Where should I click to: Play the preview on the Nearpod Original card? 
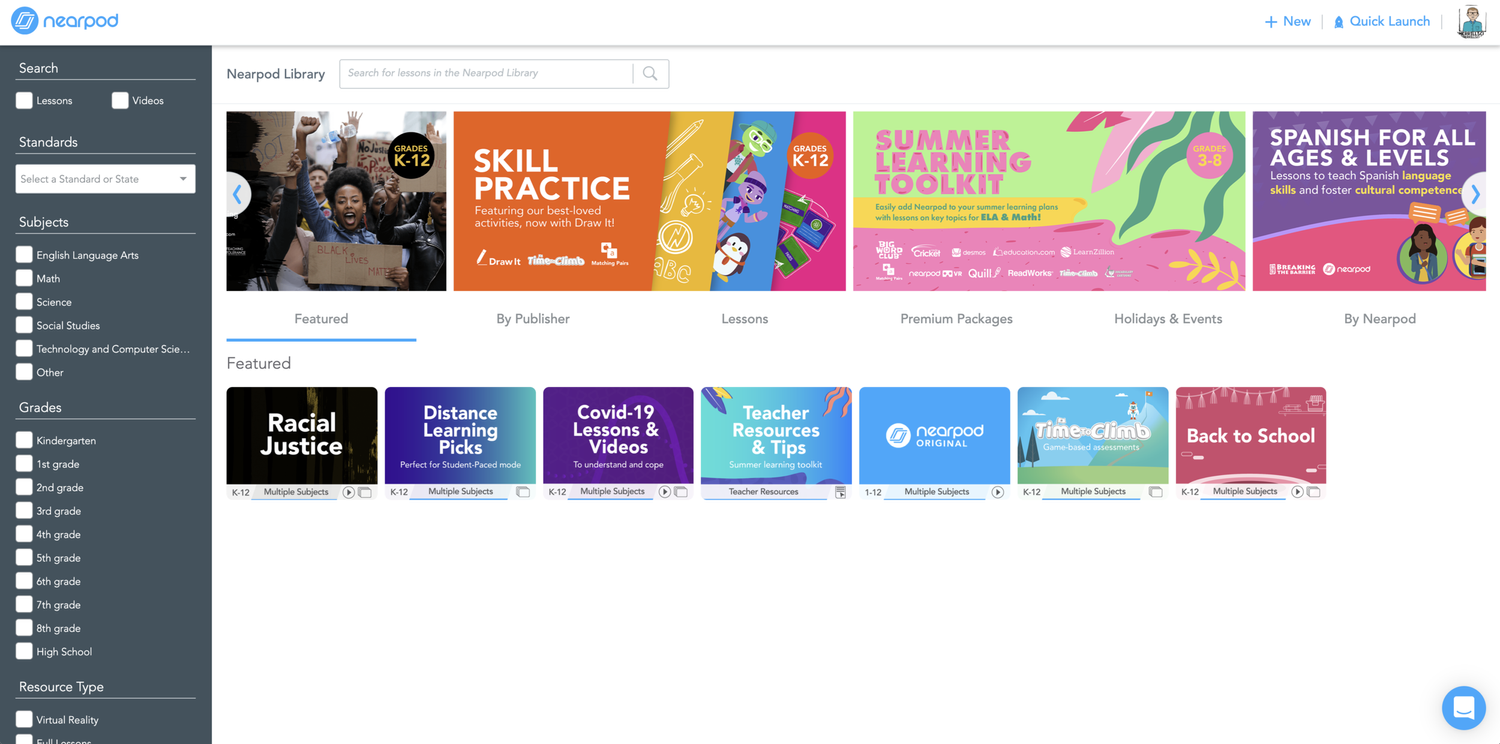(997, 491)
